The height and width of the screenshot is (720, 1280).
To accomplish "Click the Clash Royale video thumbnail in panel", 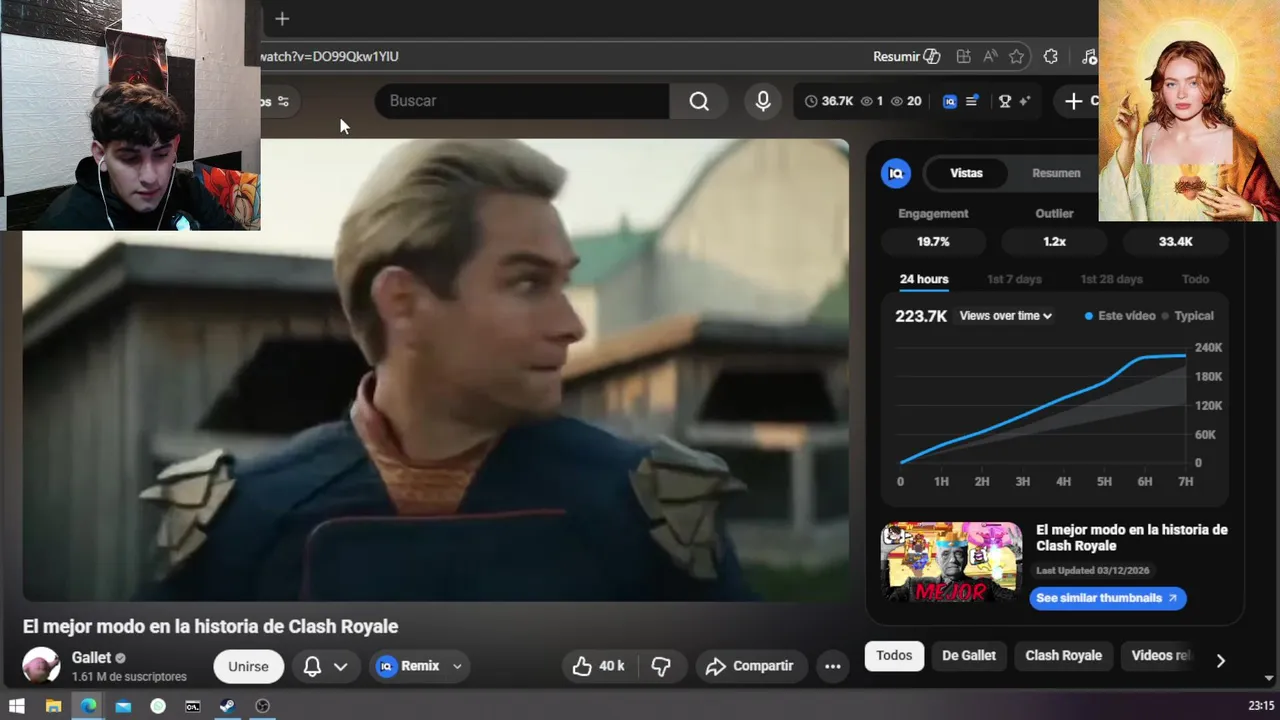I will [x=951, y=562].
